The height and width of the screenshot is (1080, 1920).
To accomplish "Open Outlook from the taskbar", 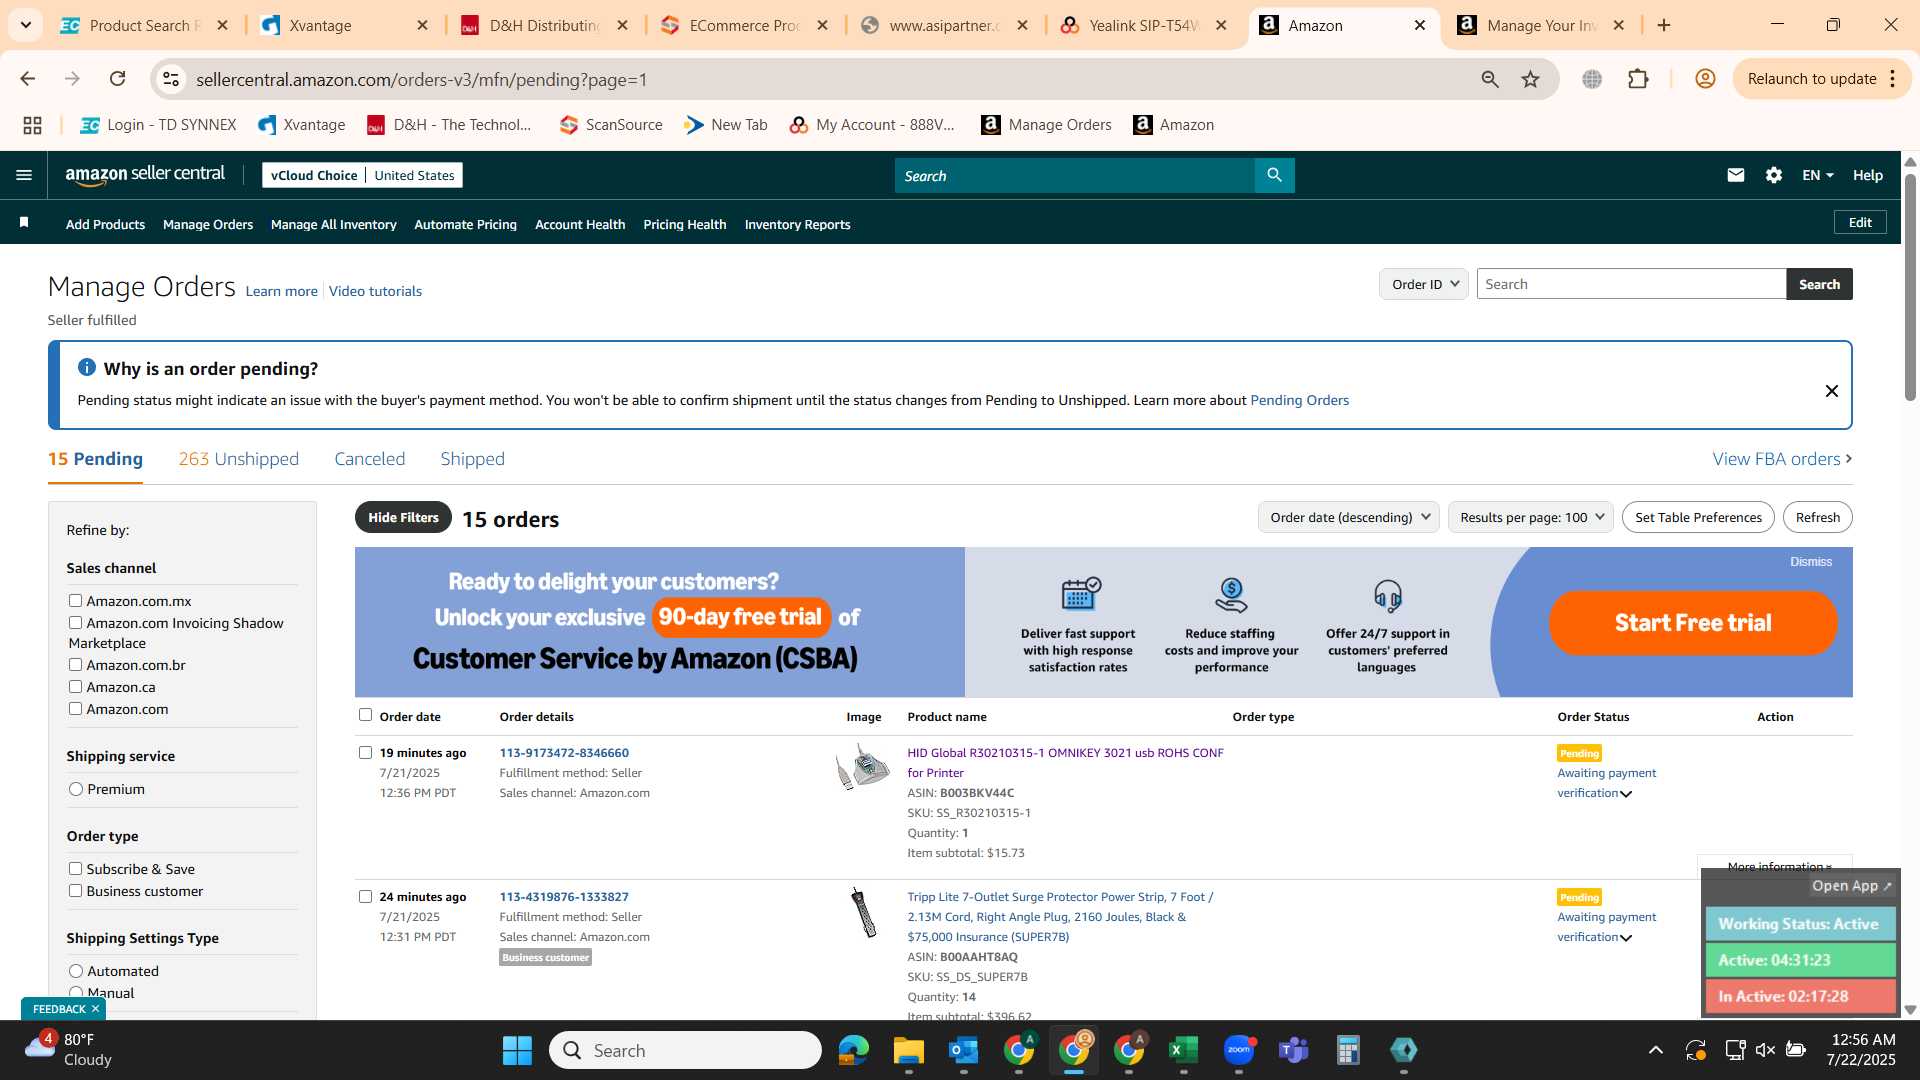I will point(963,1050).
